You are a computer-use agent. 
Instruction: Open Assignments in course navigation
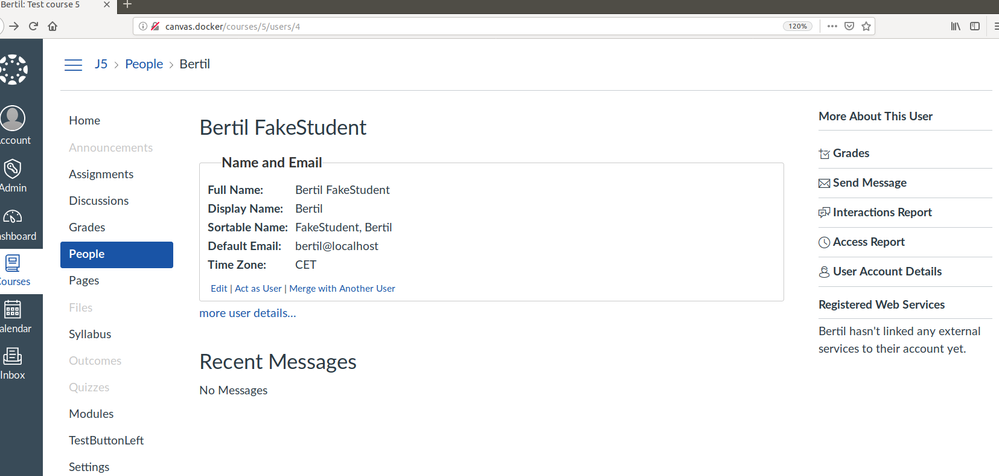101,174
